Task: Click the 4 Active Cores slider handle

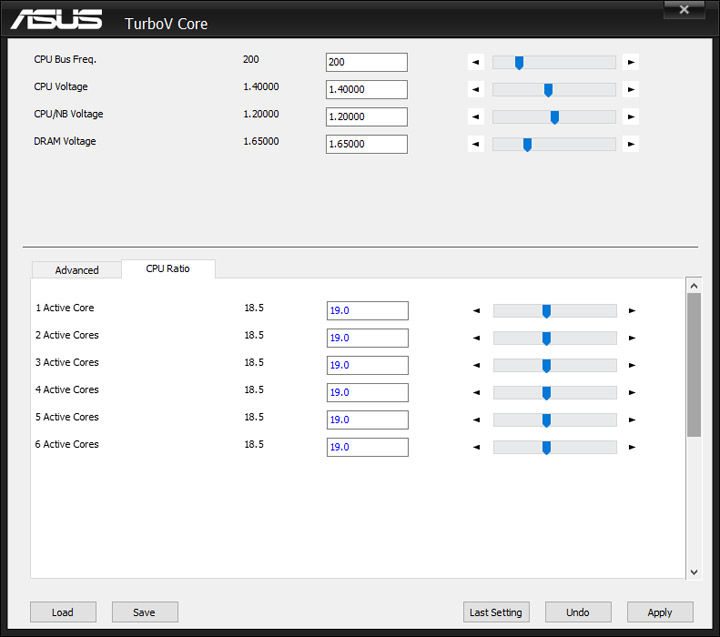Action: [x=546, y=393]
